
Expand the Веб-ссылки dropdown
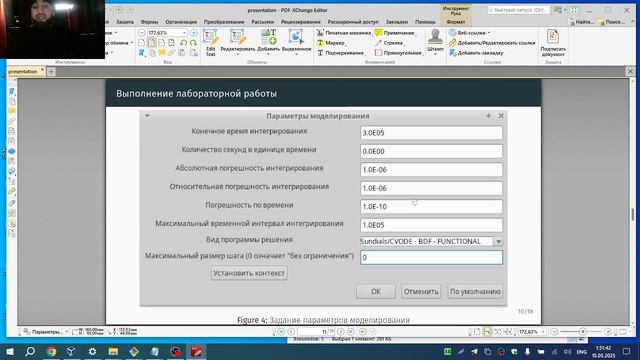tap(489, 33)
